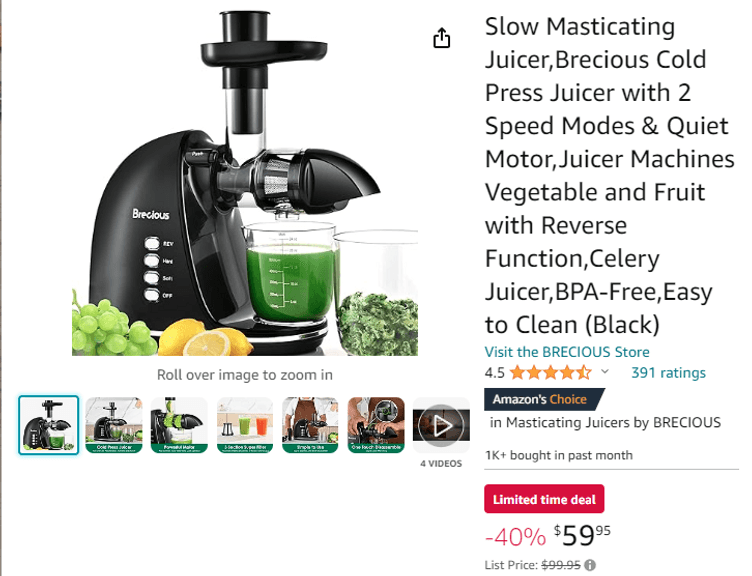This screenshot has width=752, height=576.
Task: Play the product videos thumbnail
Action: [441, 425]
